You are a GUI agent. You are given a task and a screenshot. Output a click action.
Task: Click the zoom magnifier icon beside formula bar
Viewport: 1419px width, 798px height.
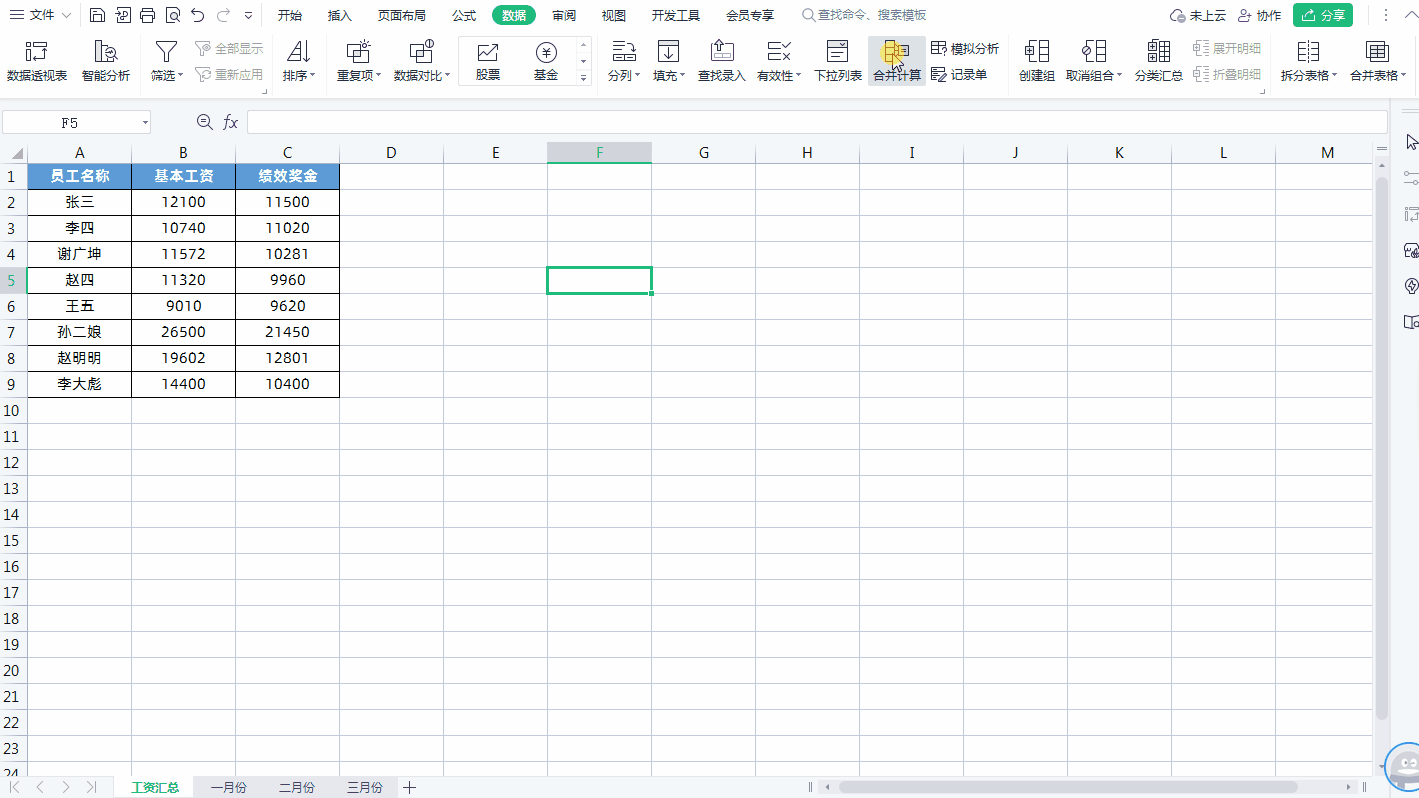pyautogui.click(x=205, y=122)
